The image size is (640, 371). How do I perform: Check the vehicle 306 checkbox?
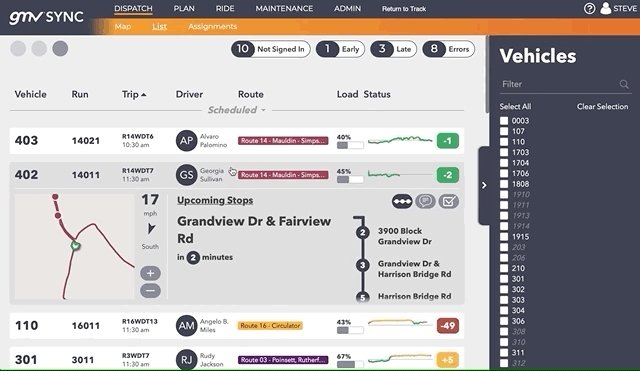504,321
